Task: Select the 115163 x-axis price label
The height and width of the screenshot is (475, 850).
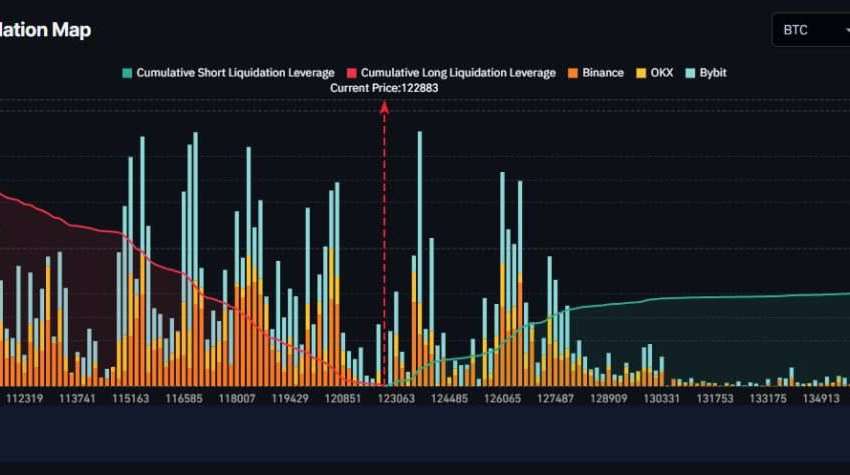Action: 130,398
